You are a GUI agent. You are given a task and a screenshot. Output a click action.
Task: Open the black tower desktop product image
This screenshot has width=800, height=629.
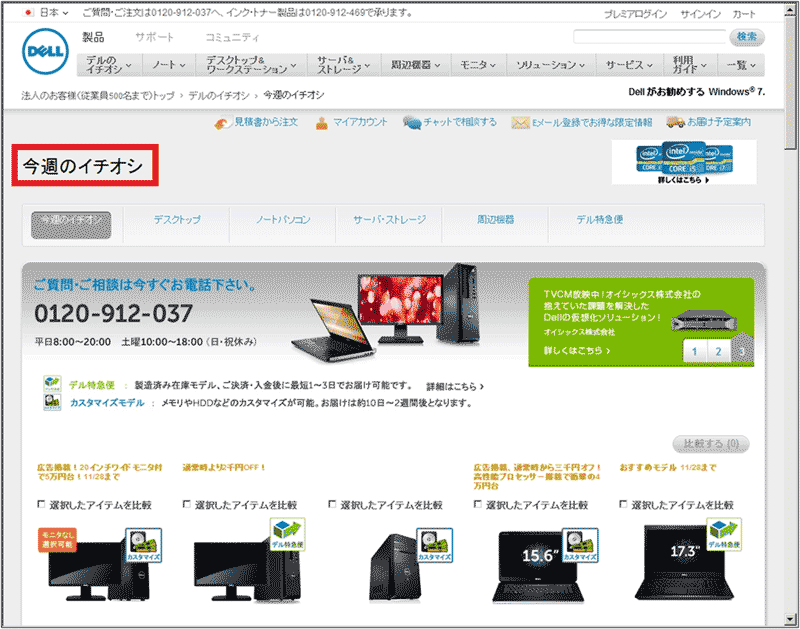click(x=395, y=567)
